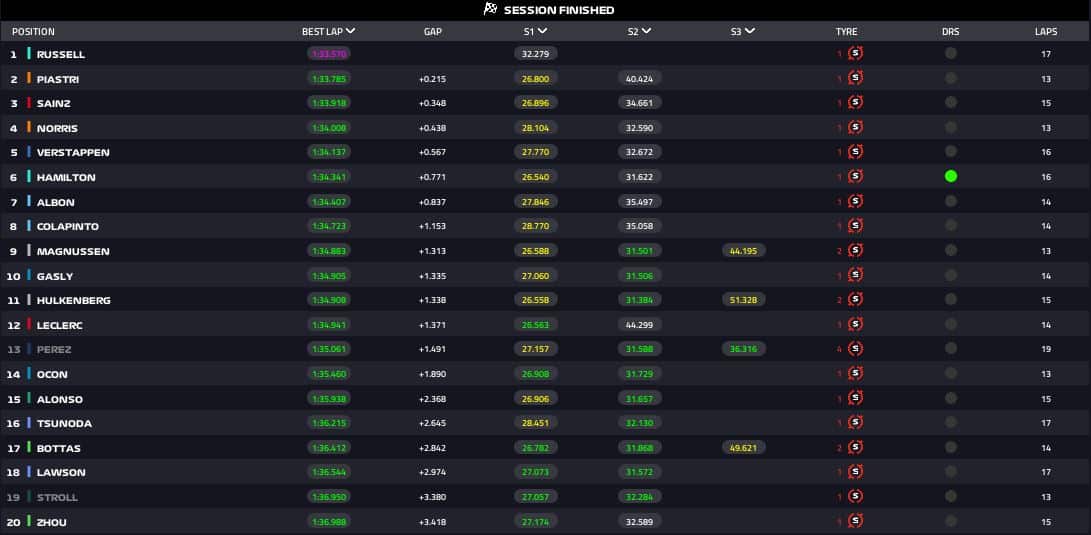
Task: Click Bottas's soft tyre icon
Action: (855, 447)
